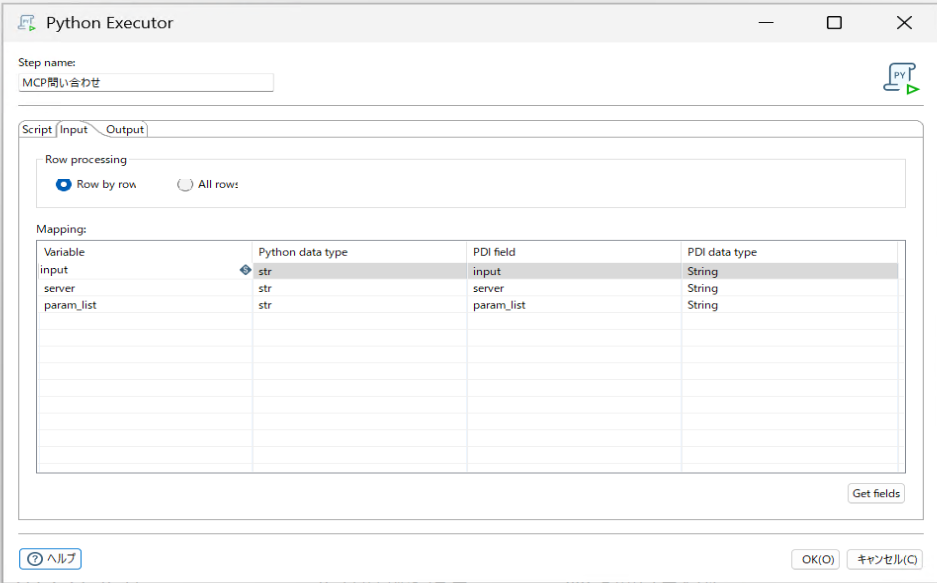Click the Step name input field

coord(146,82)
